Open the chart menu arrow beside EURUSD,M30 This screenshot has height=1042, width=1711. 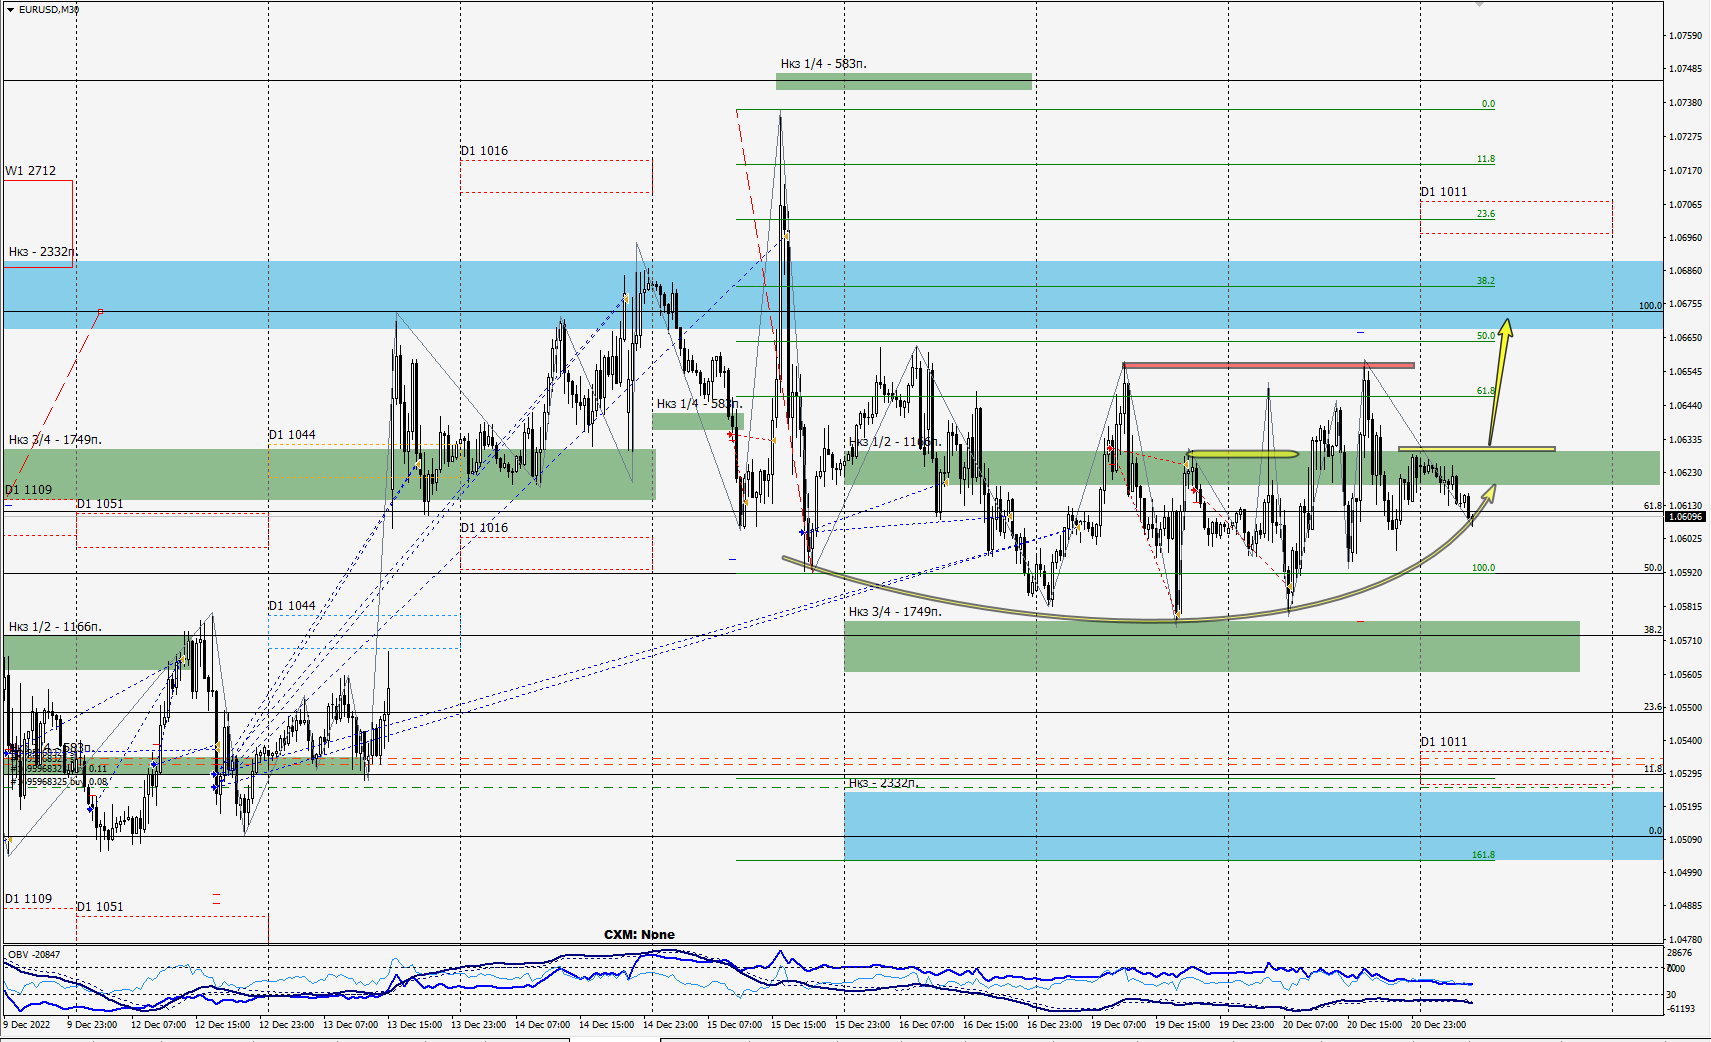pos(10,9)
